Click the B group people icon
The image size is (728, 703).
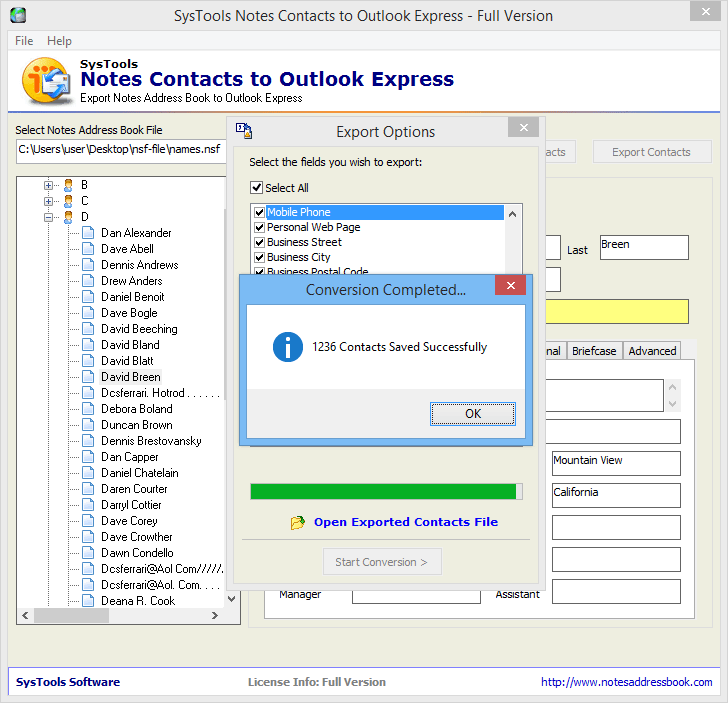pyautogui.click(x=68, y=185)
